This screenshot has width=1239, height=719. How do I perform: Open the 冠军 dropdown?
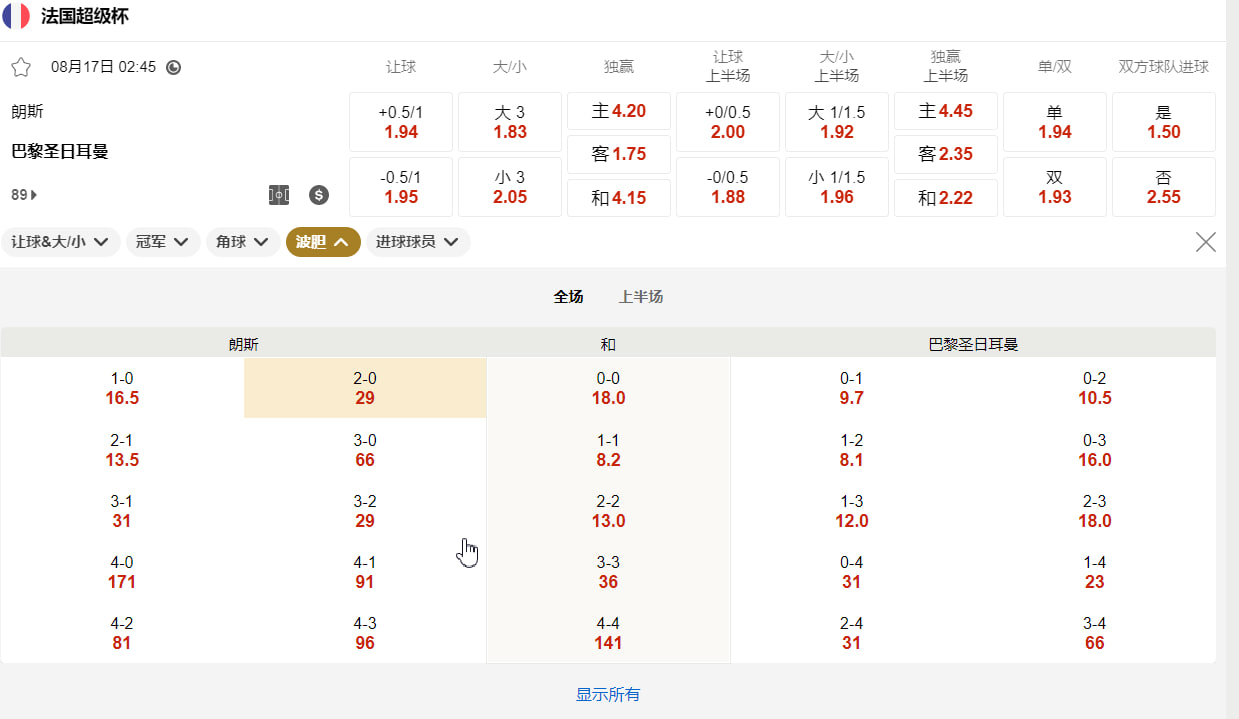tap(163, 242)
